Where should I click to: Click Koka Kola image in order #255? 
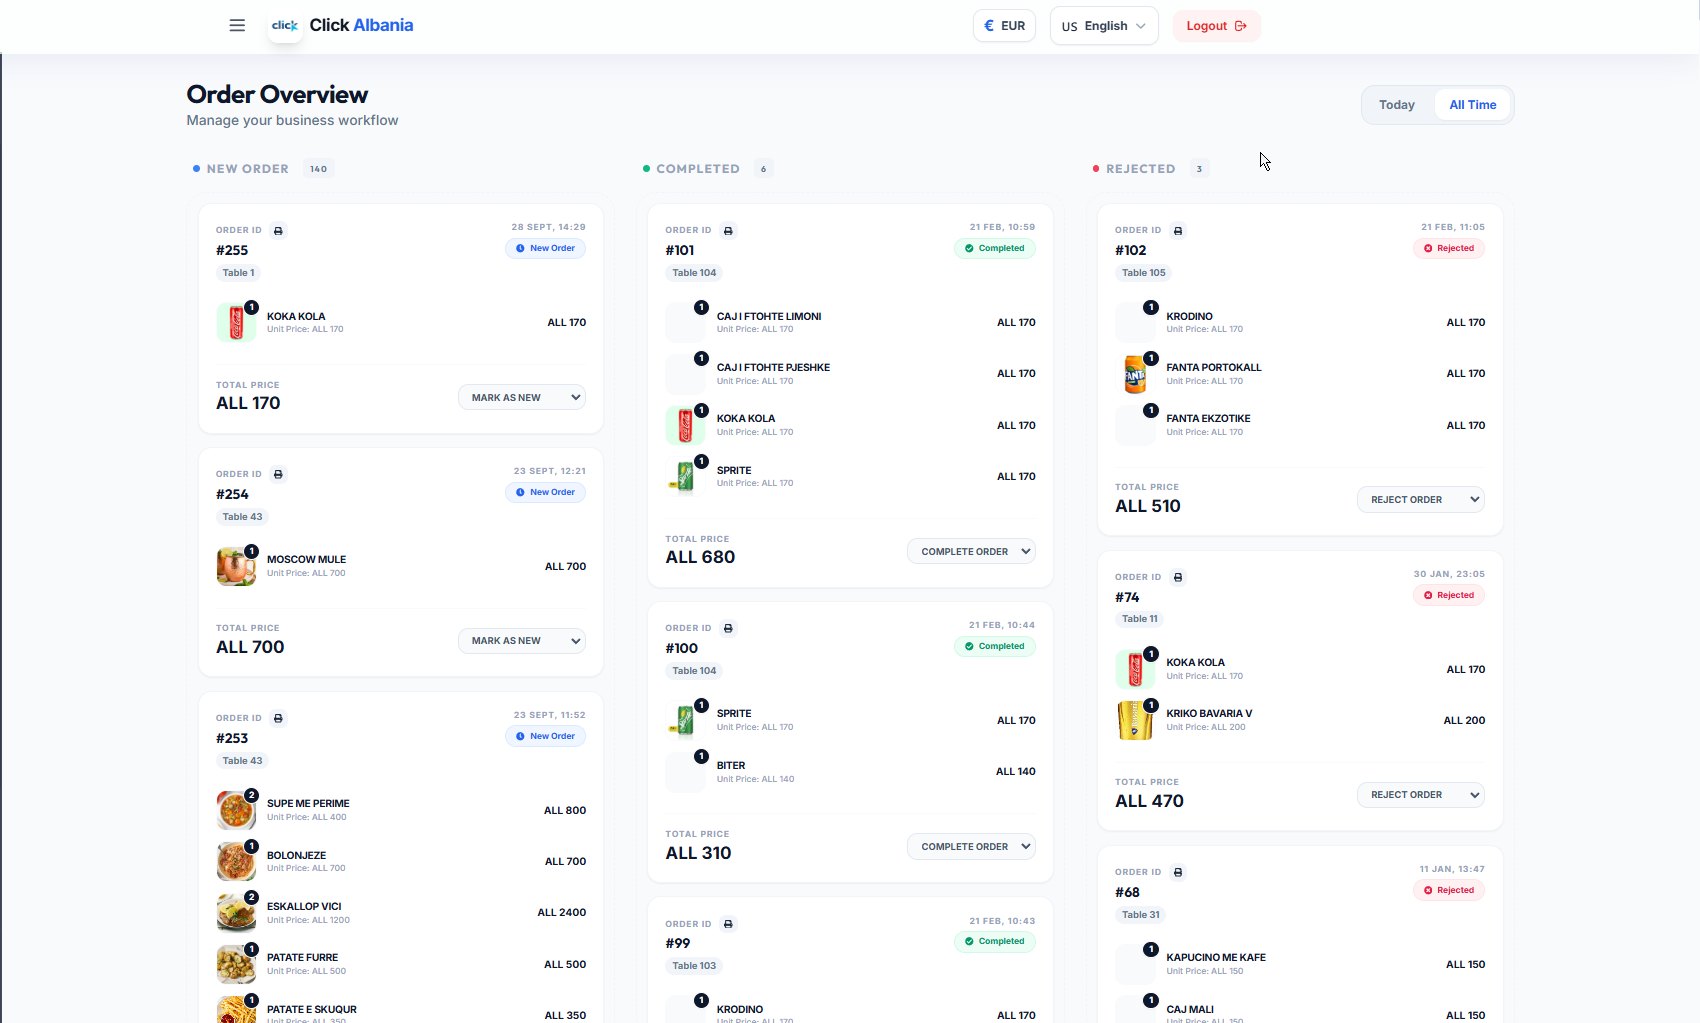click(x=236, y=323)
